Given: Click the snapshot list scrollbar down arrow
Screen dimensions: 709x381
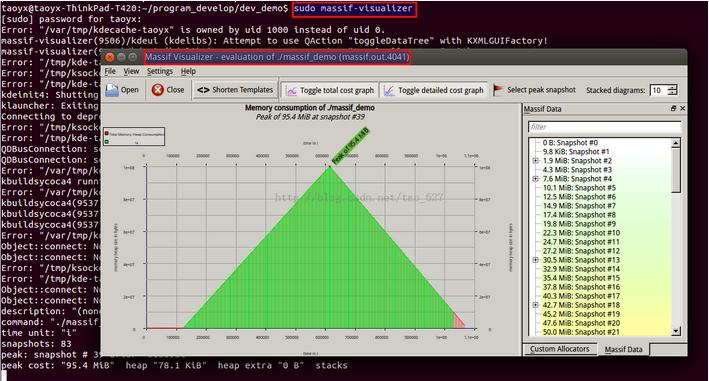Looking at the screenshot, I should pos(676,331).
